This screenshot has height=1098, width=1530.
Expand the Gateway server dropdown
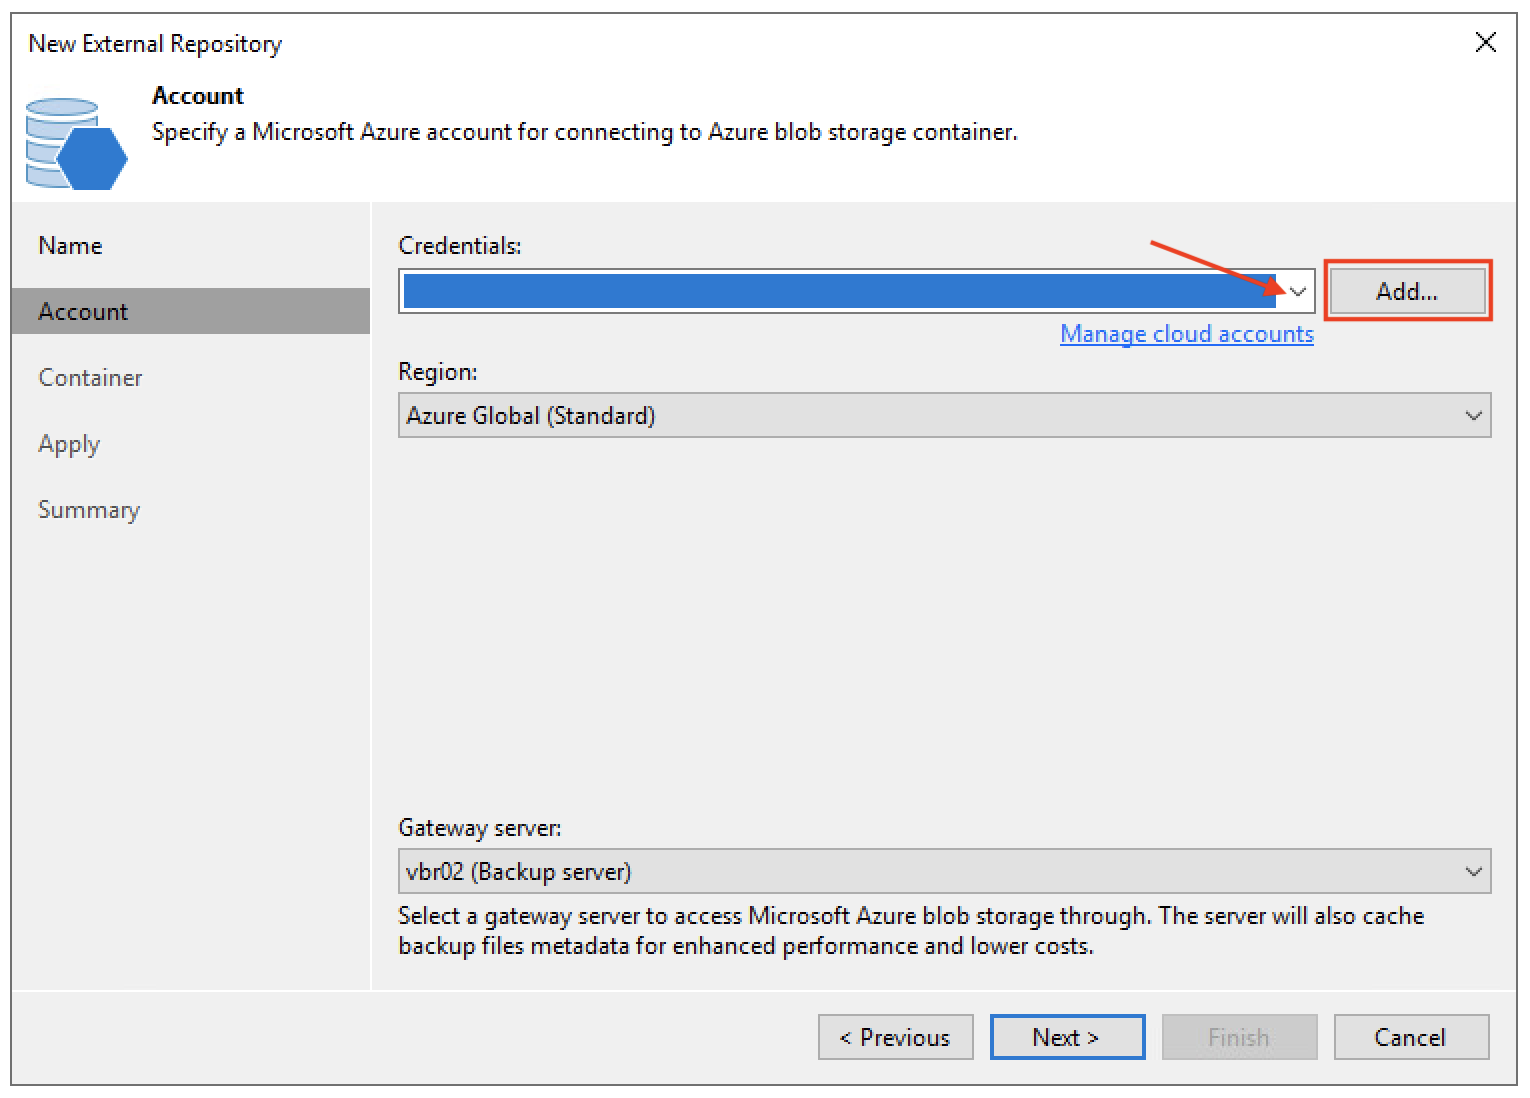(1473, 871)
